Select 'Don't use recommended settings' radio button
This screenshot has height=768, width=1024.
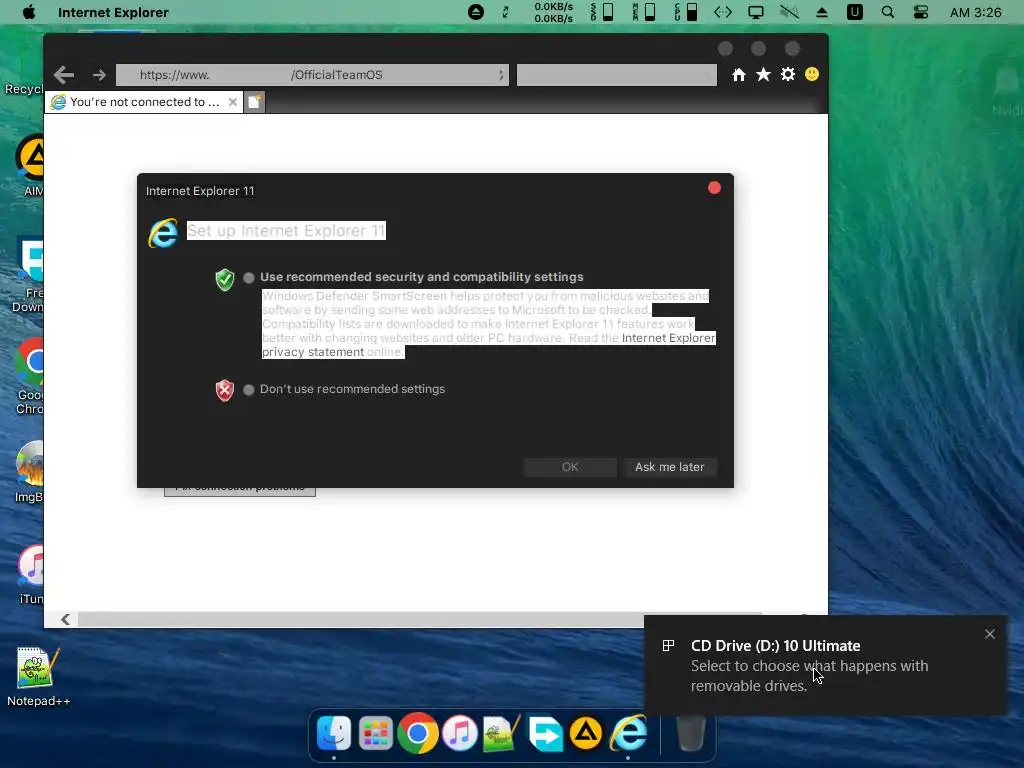[249, 390]
